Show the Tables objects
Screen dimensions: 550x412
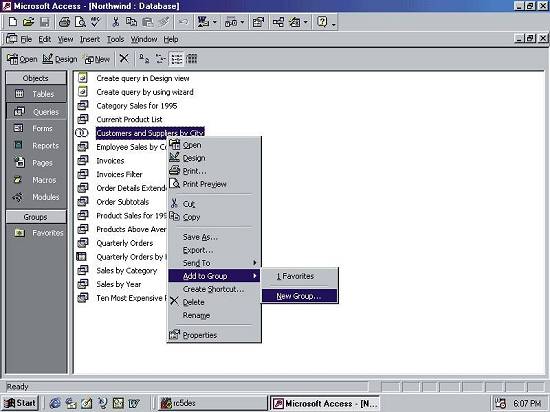click(36, 94)
